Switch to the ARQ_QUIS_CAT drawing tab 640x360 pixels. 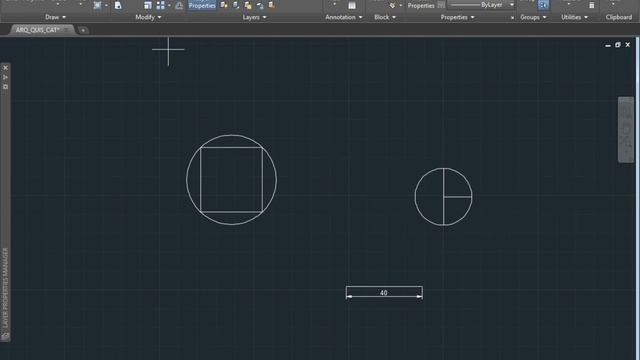click(x=38, y=30)
